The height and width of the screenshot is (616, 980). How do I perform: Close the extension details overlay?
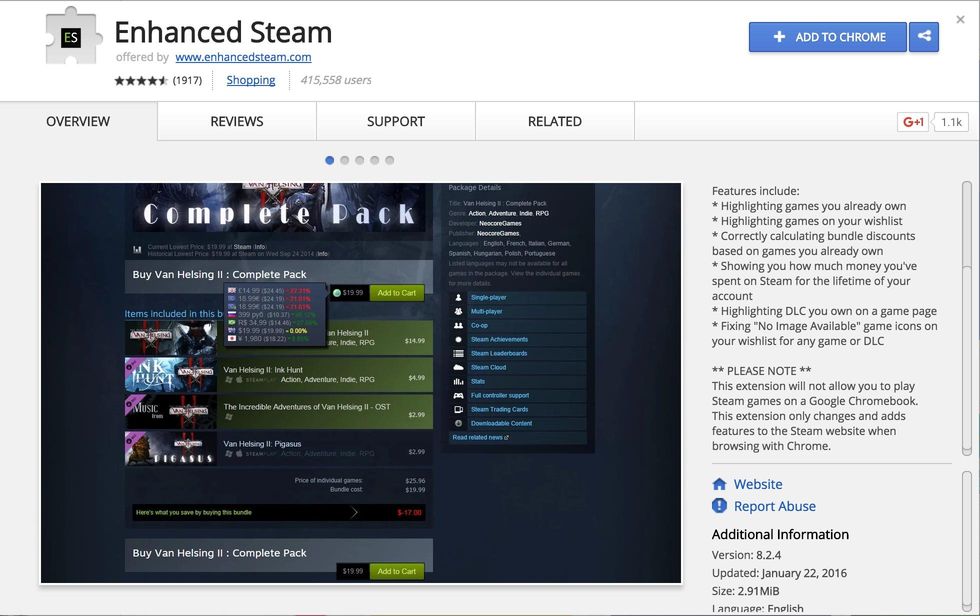click(960, 19)
